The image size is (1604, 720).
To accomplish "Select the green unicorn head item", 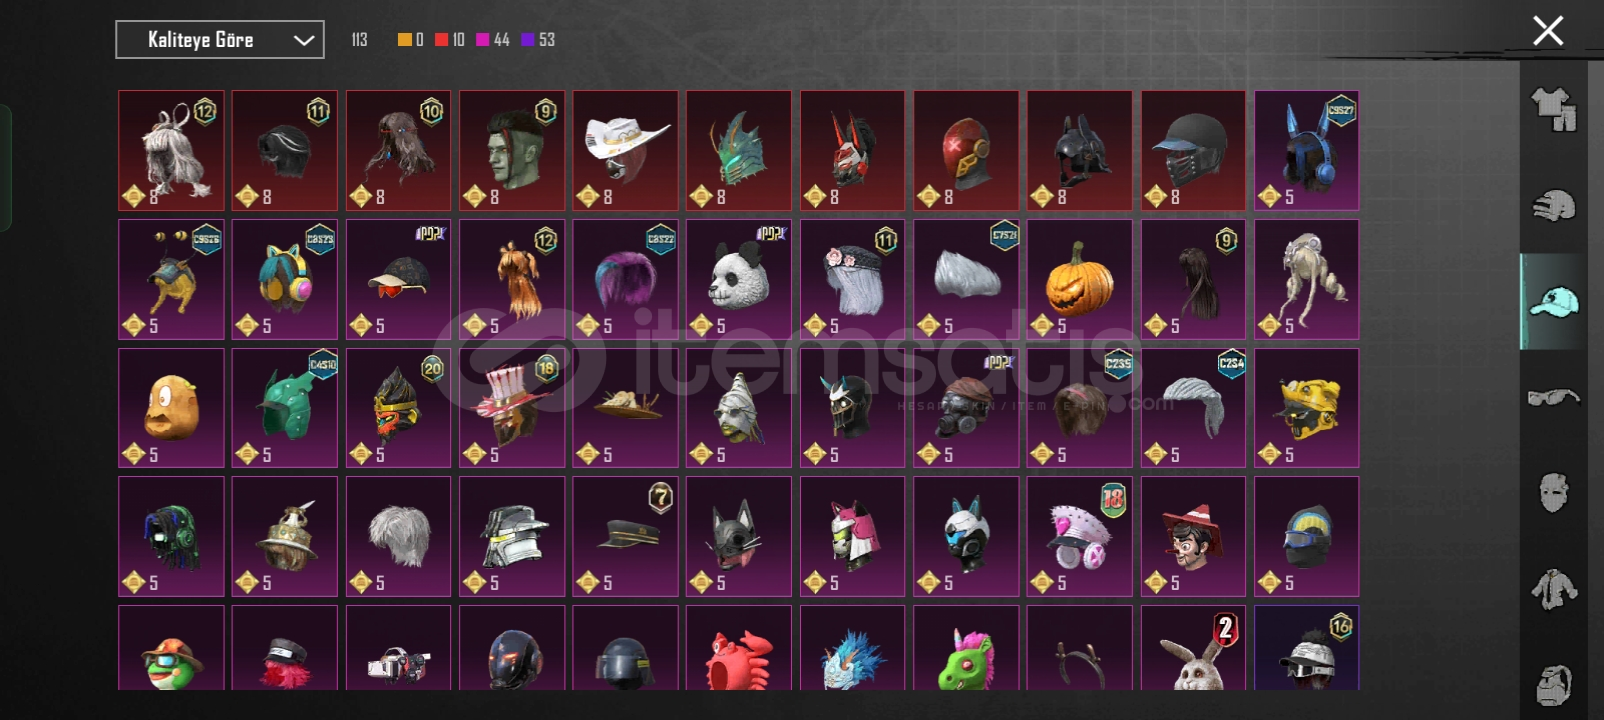I will pos(966,648).
